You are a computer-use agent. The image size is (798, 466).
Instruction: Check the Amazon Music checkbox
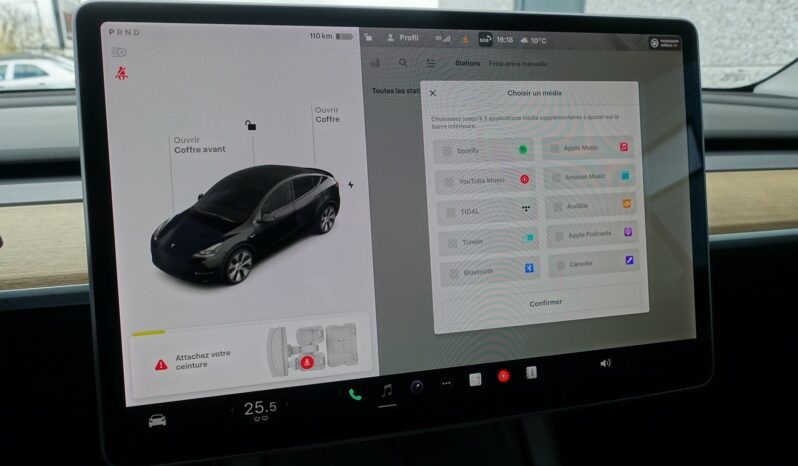point(556,178)
